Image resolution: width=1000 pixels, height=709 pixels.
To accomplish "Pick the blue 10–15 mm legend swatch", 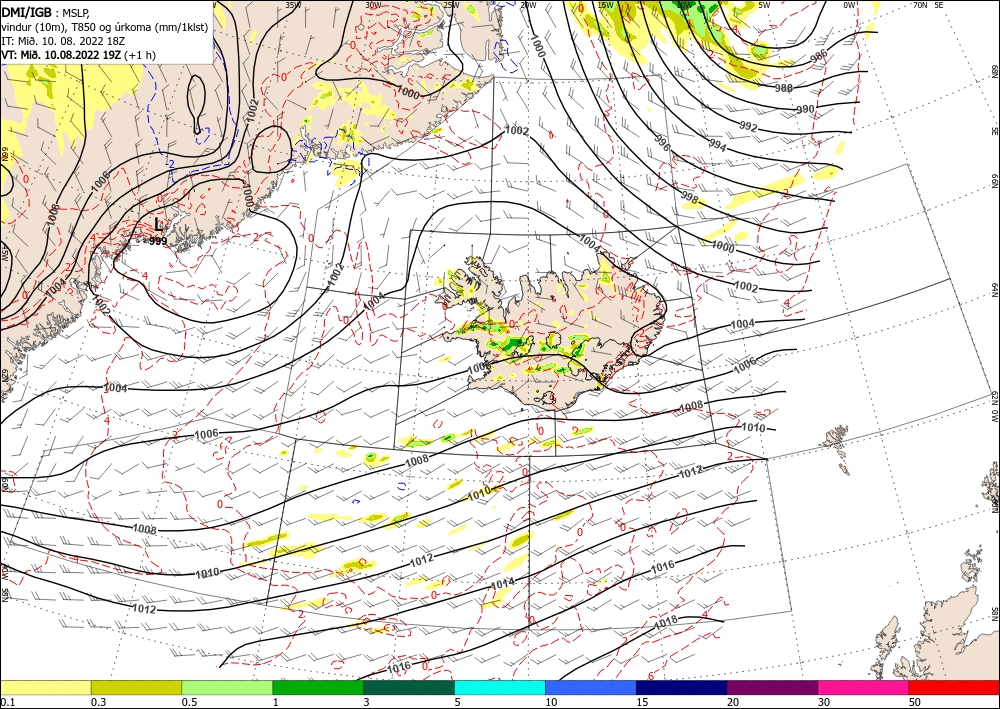I will point(591,687).
